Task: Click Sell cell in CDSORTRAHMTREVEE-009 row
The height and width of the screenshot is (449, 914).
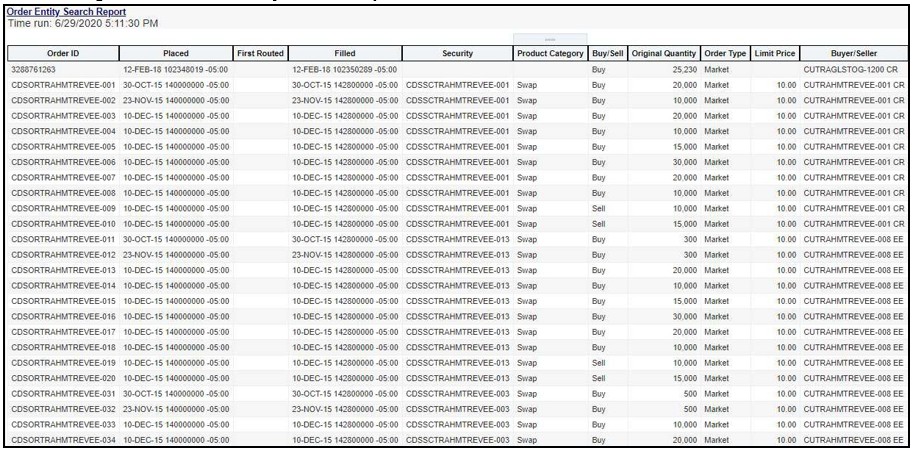Action: (598, 208)
